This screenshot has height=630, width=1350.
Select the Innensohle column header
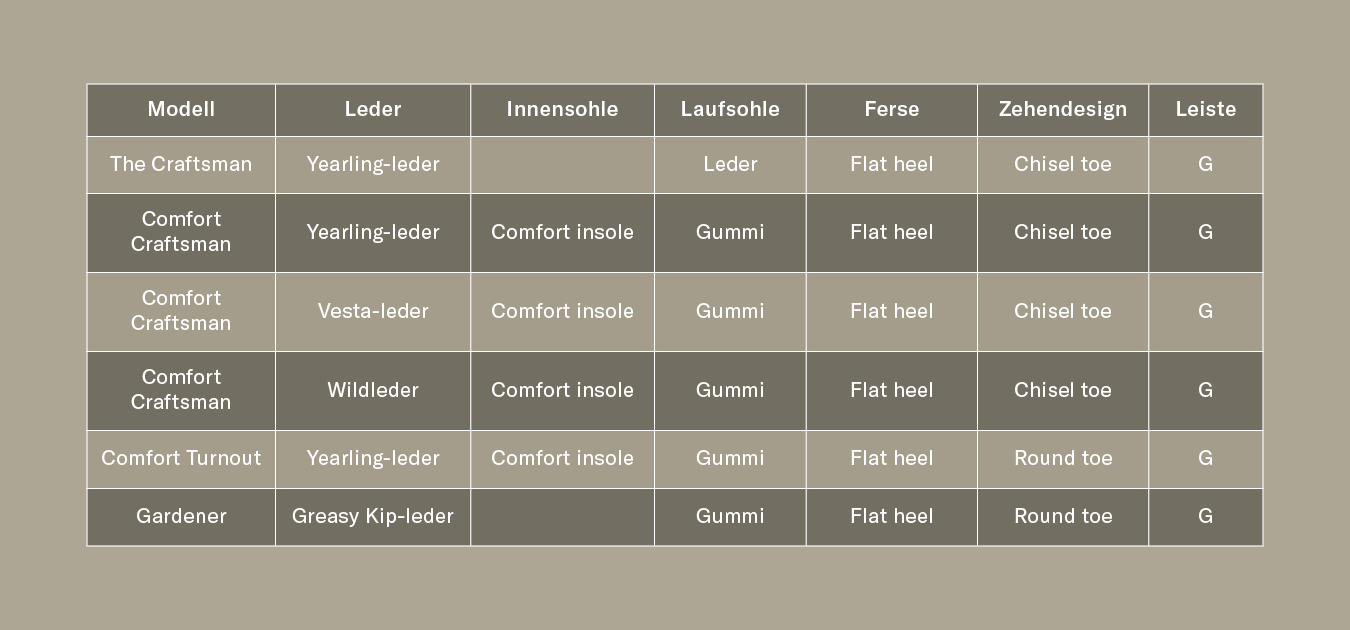tap(562, 109)
